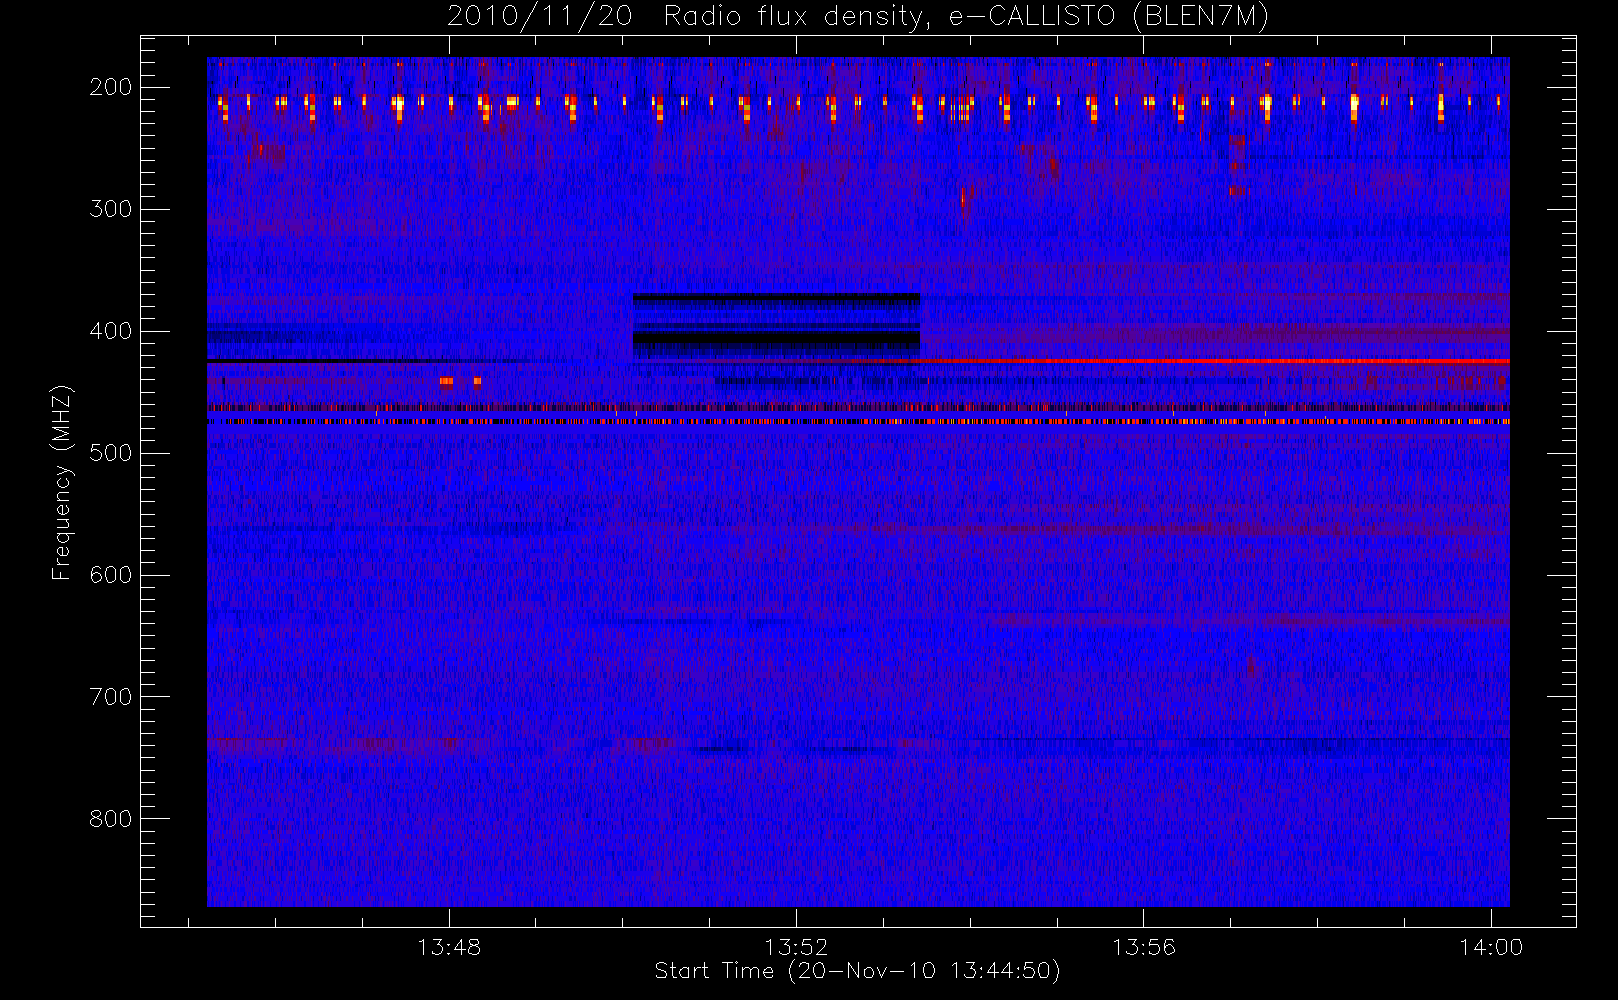This screenshot has height=1000, width=1618.
Task: Click the 13:48 time tick label
Action: 449,946
